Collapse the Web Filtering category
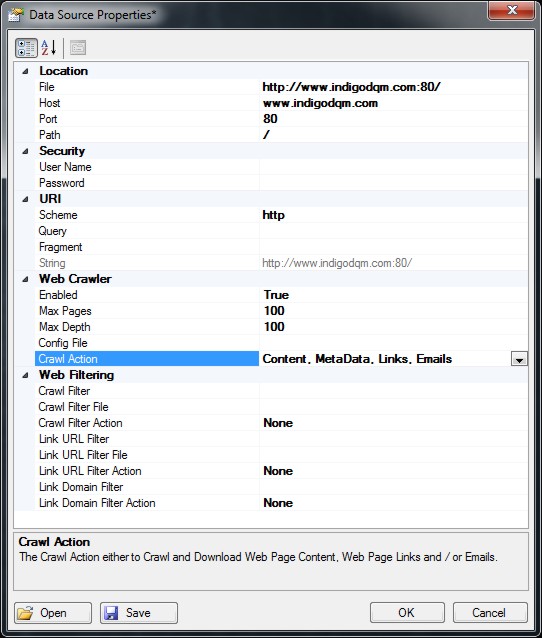The image size is (542, 638). [x=26, y=375]
